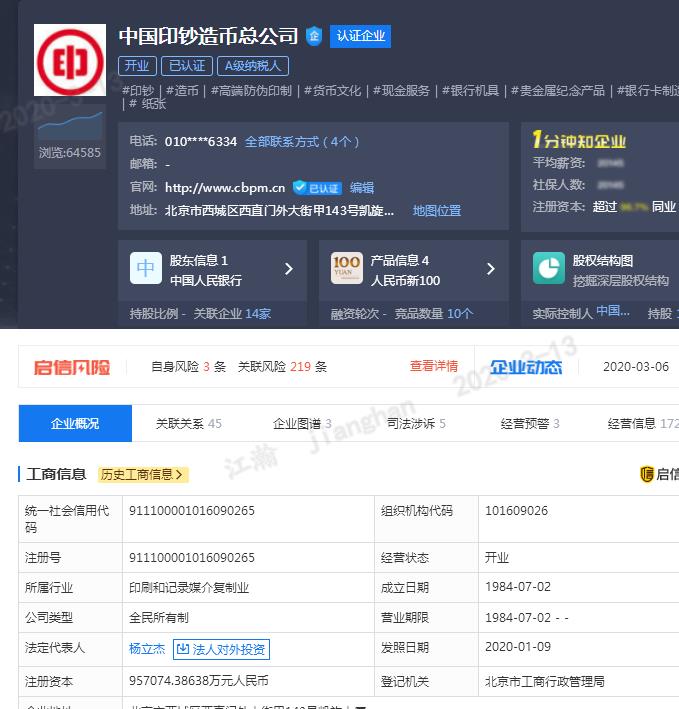The height and width of the screenshot is (709, 679).
Task: Switch to the 司法涉诉 5 tab
Action: (x=416, y=424)
